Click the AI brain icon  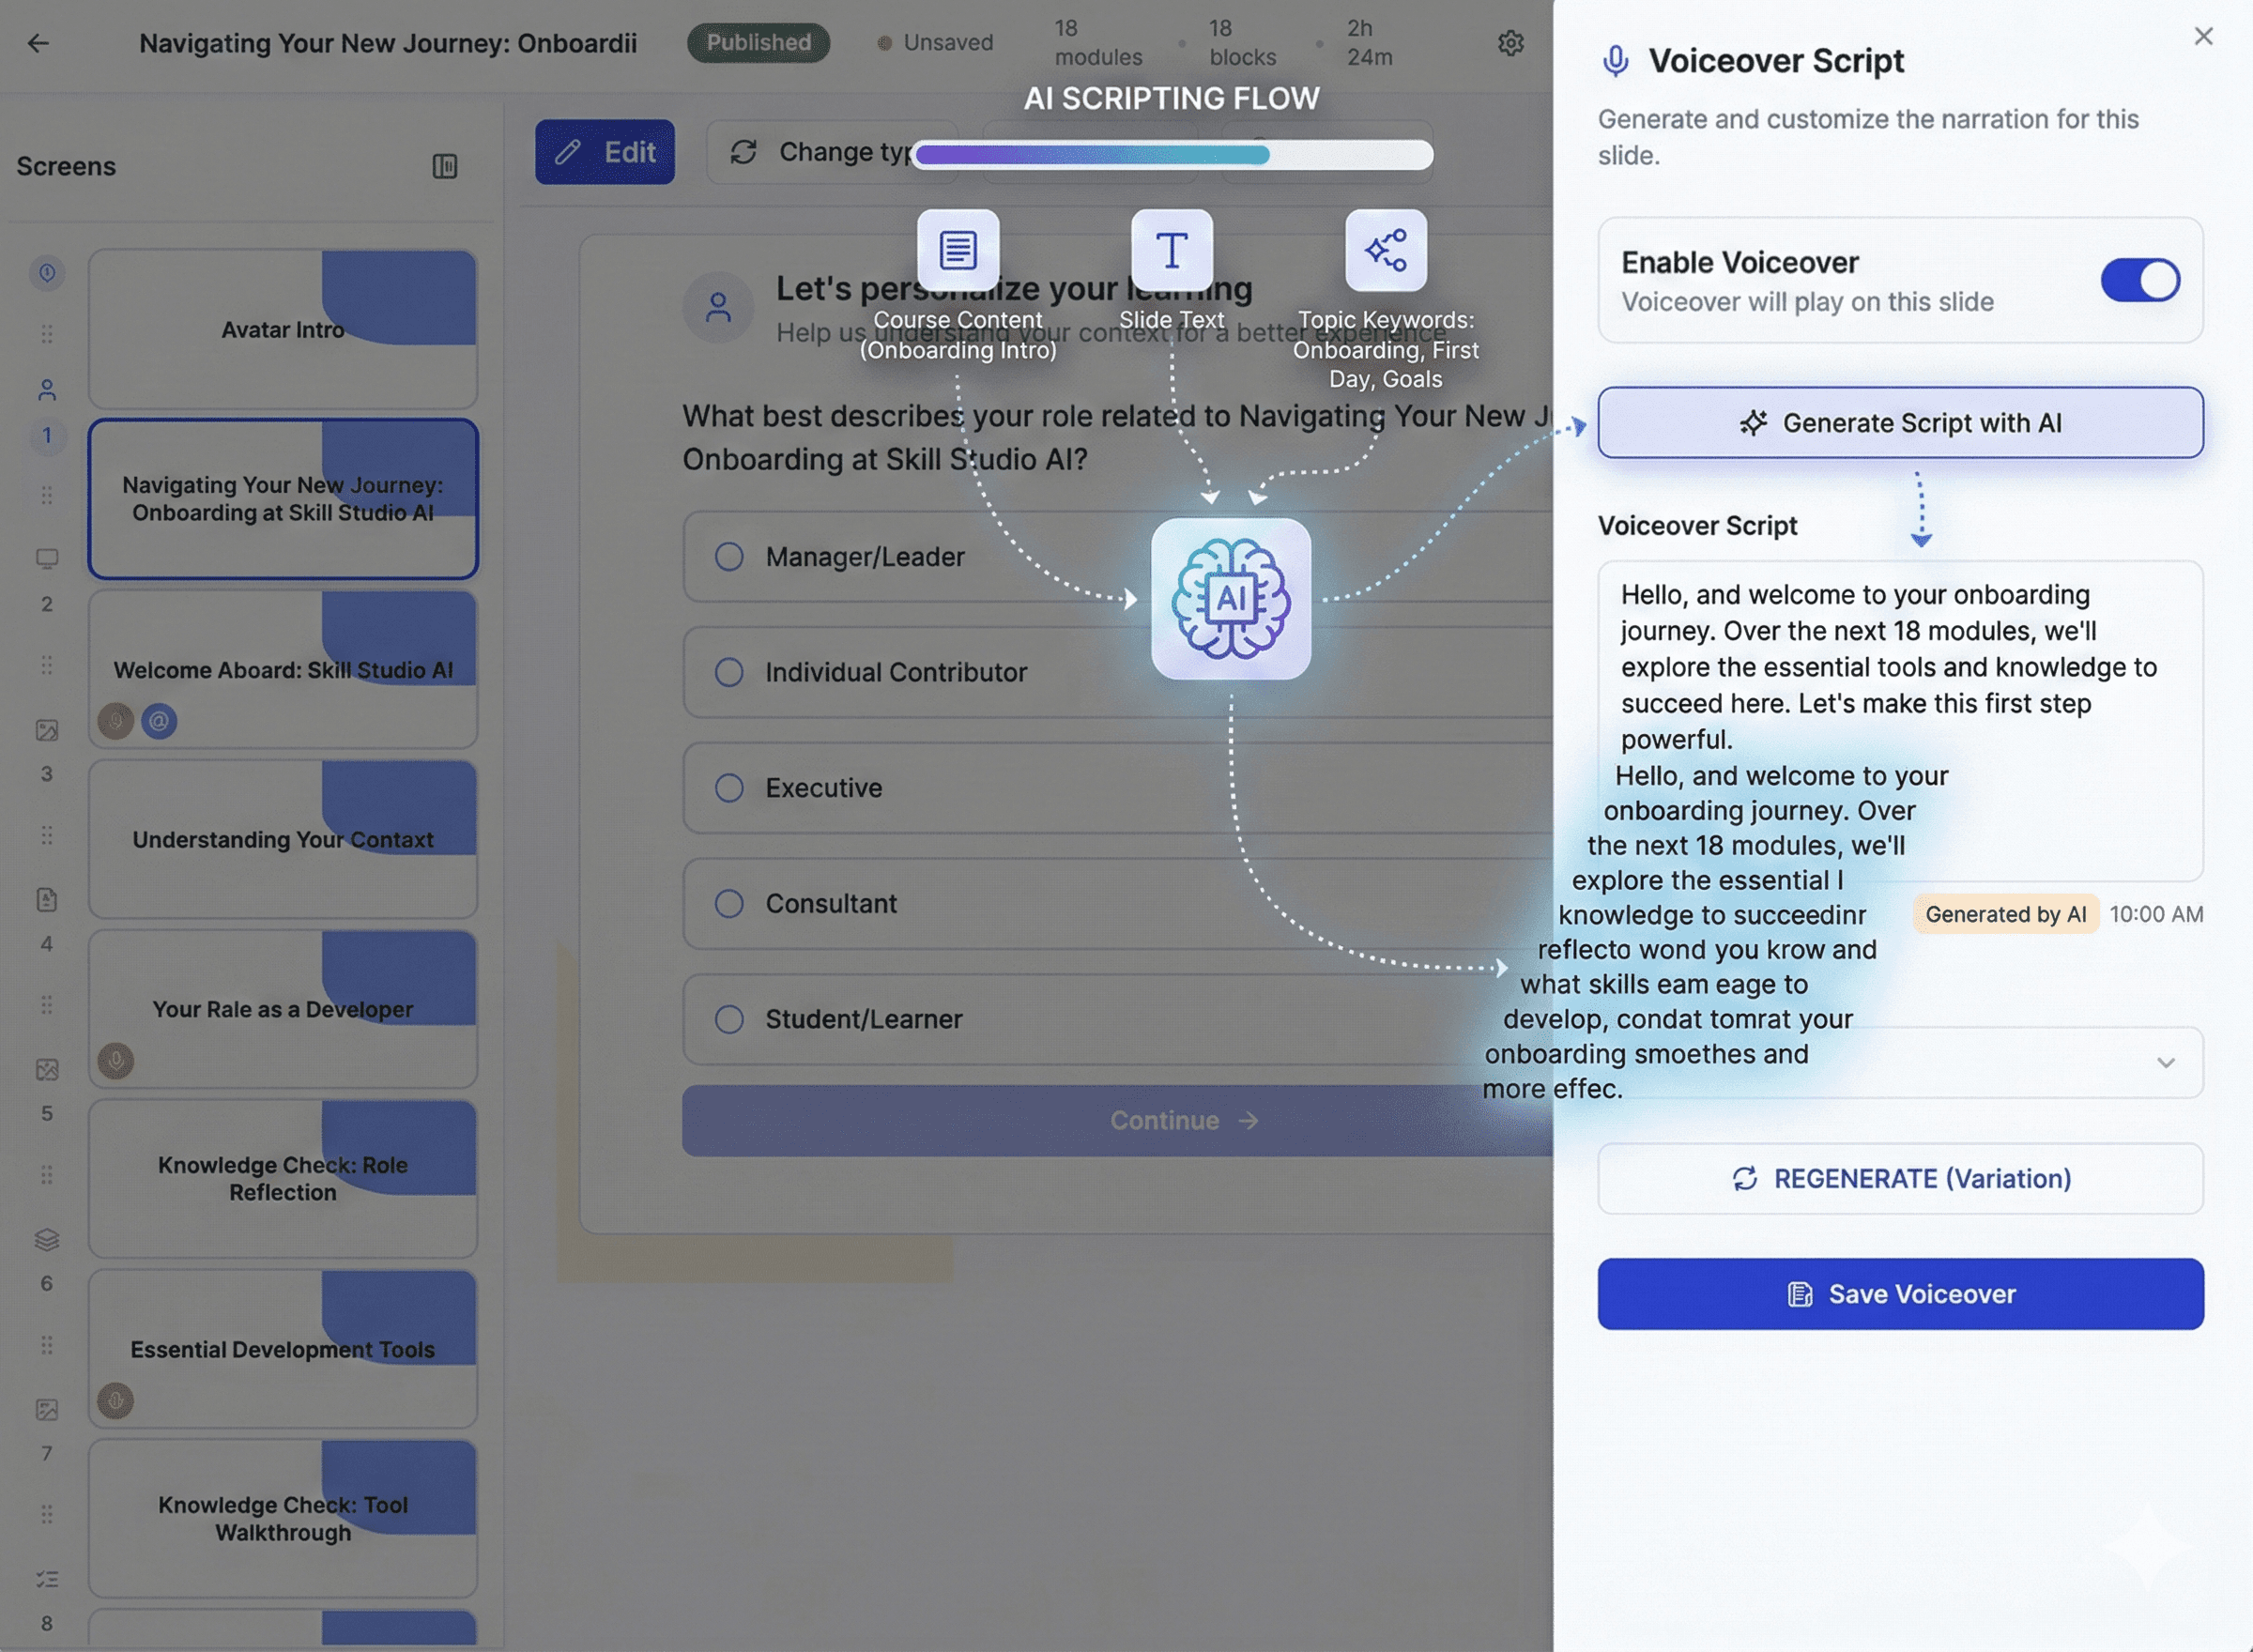tap(1230, 599)
